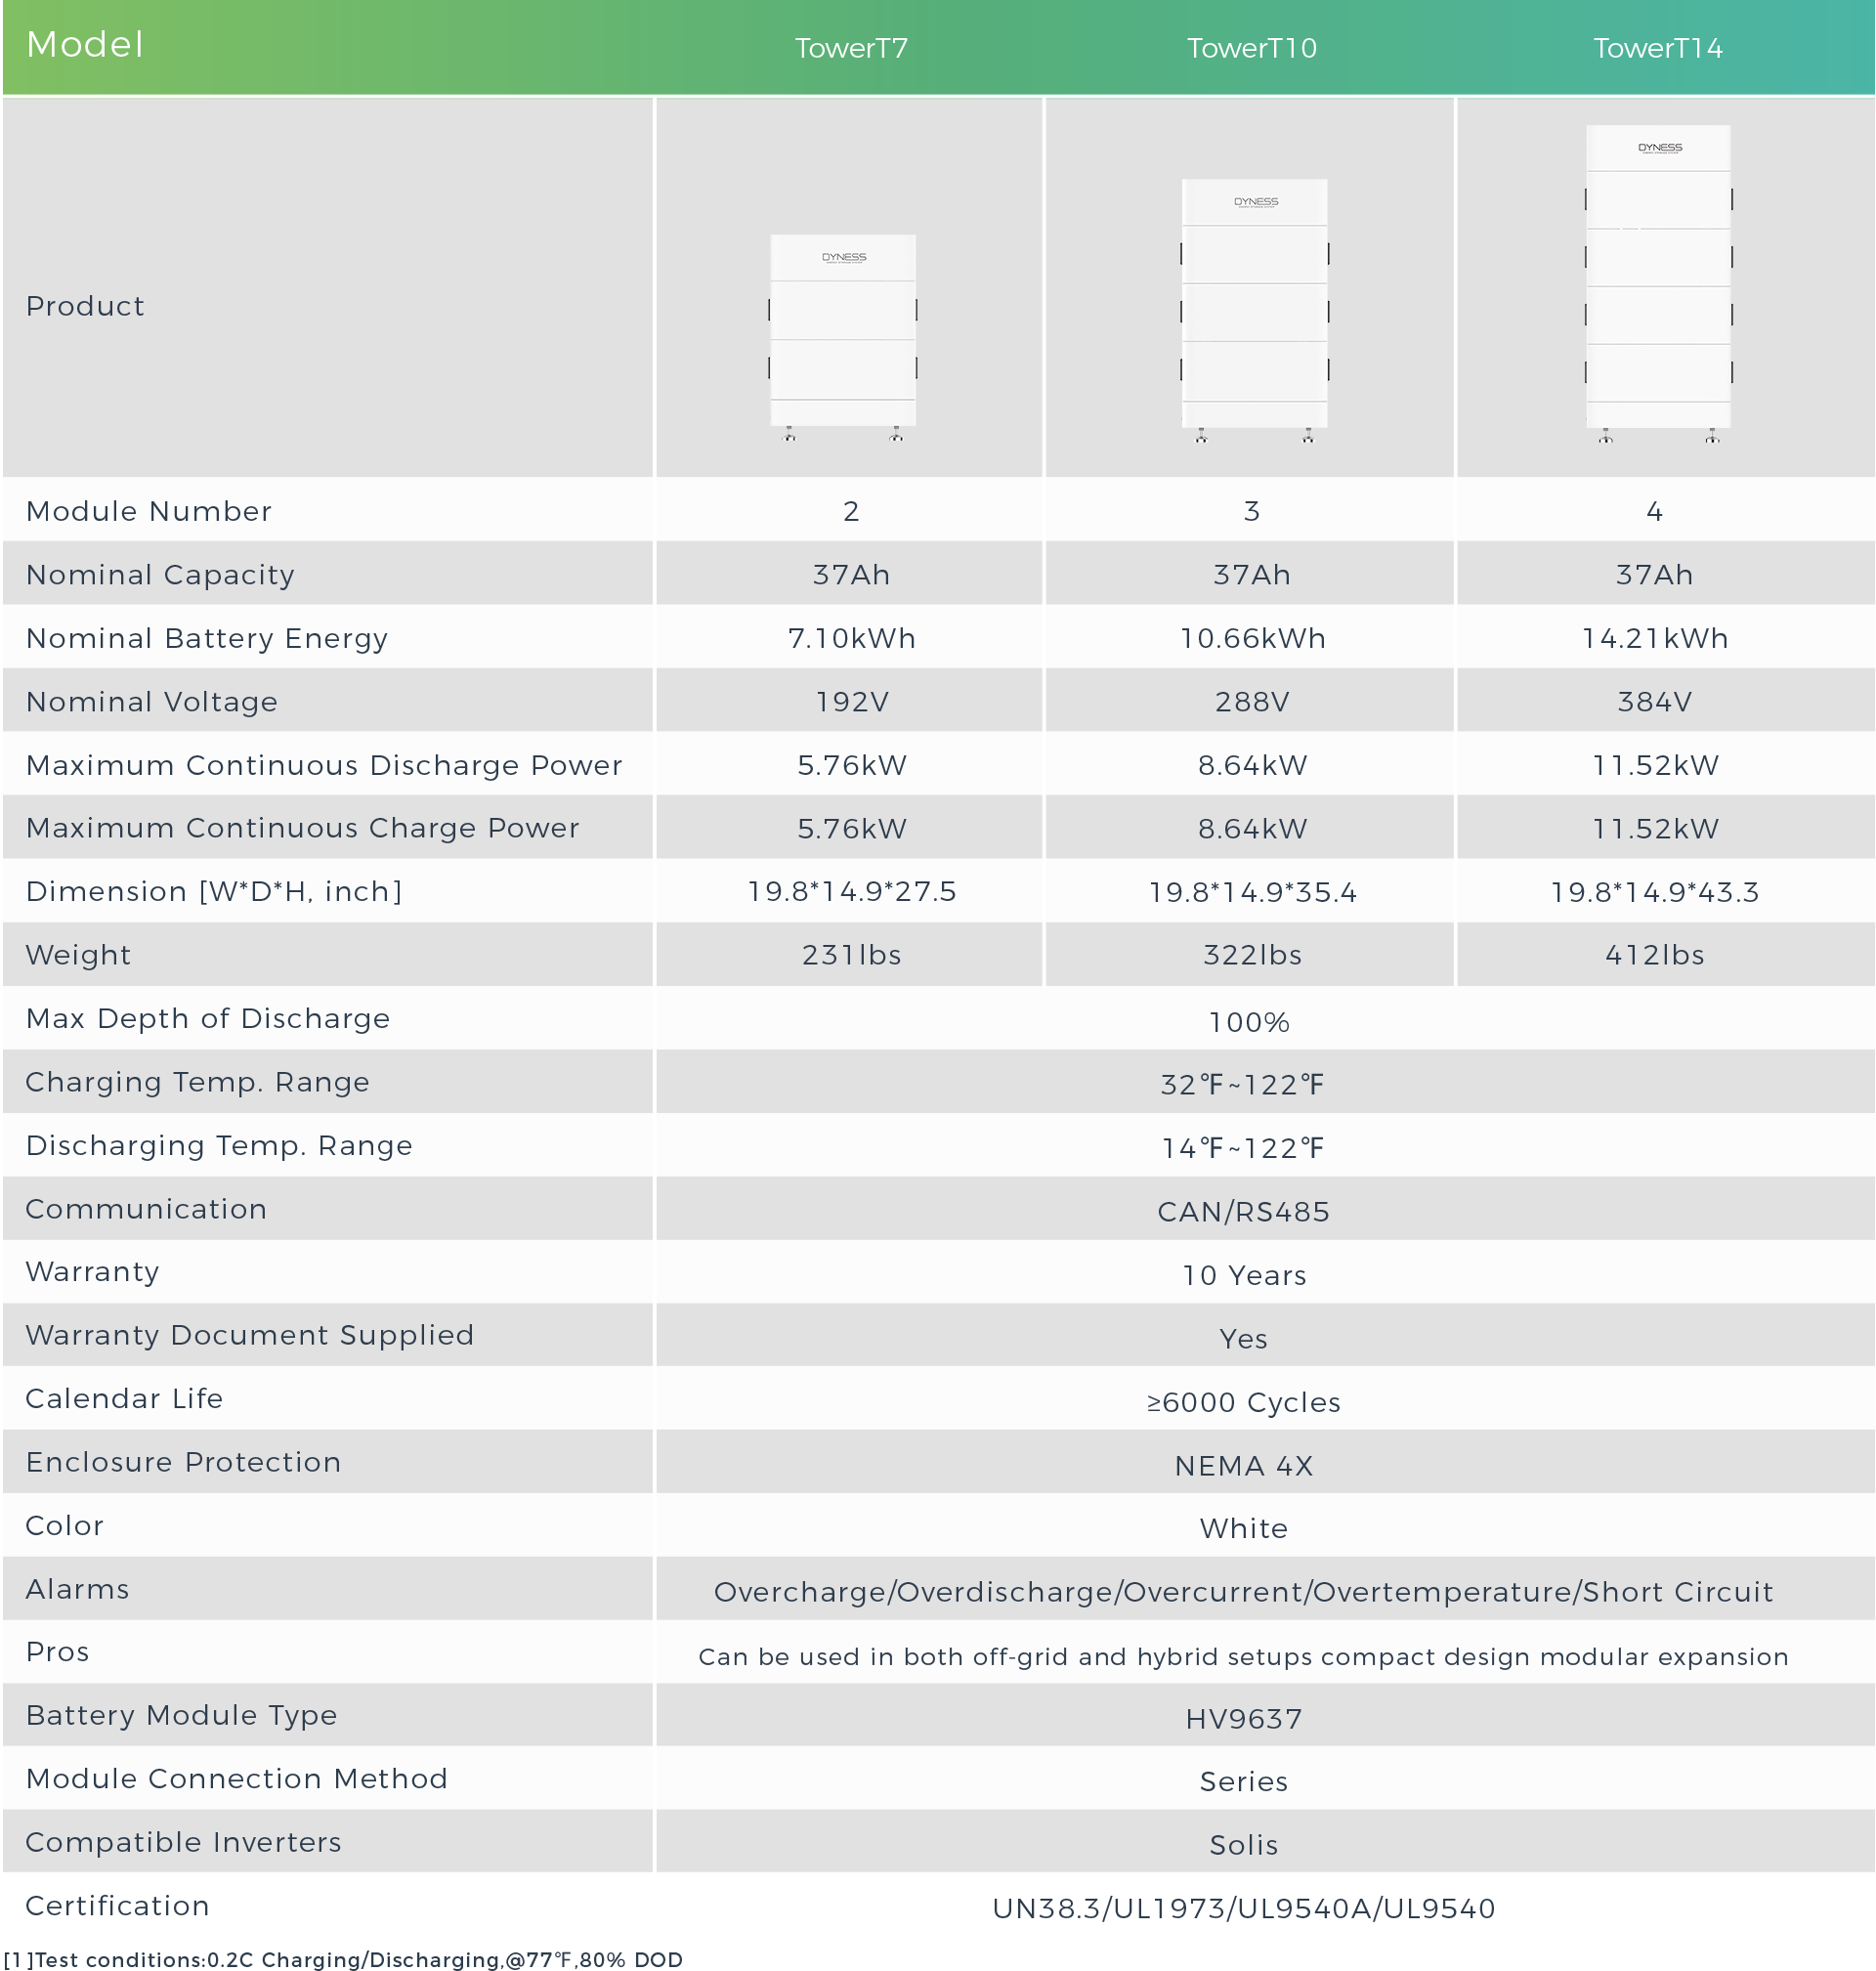This screenshot has height=1971, width=1876.
Task: Click the Solis compatible inverter text
Action: pos(1243,1845)
